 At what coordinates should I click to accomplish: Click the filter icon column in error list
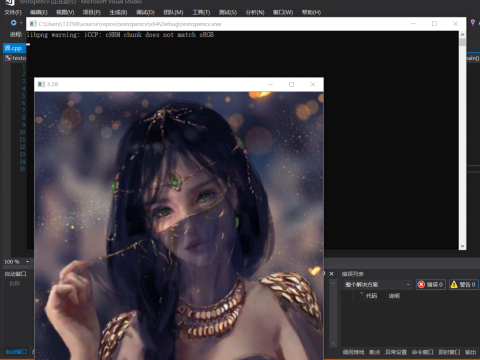point(361,295)
